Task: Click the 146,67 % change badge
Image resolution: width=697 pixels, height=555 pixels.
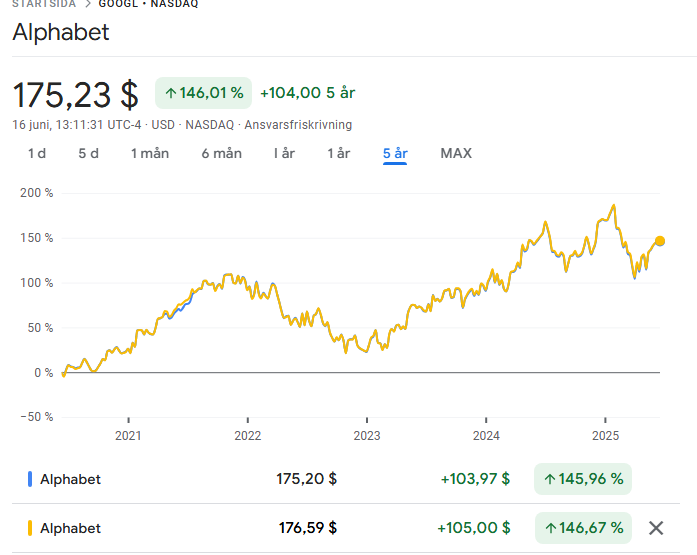Action: 583,528
